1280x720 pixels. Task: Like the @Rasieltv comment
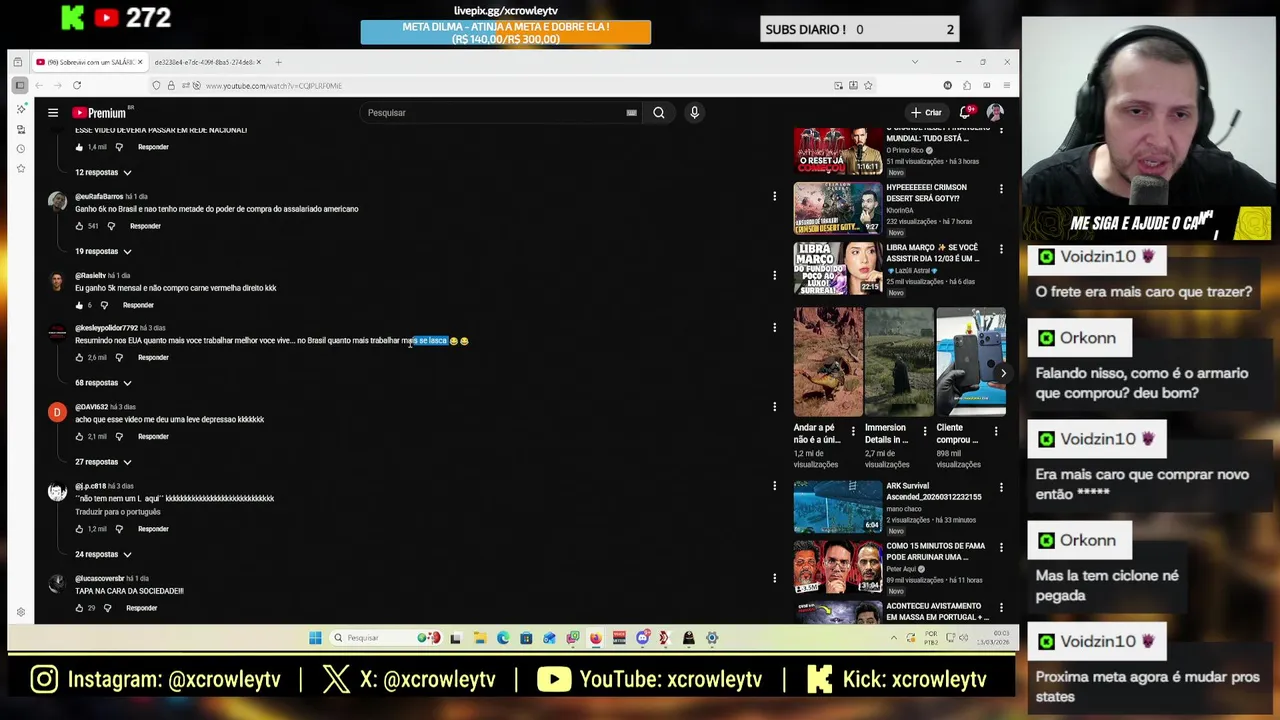(x=80, y=305)
